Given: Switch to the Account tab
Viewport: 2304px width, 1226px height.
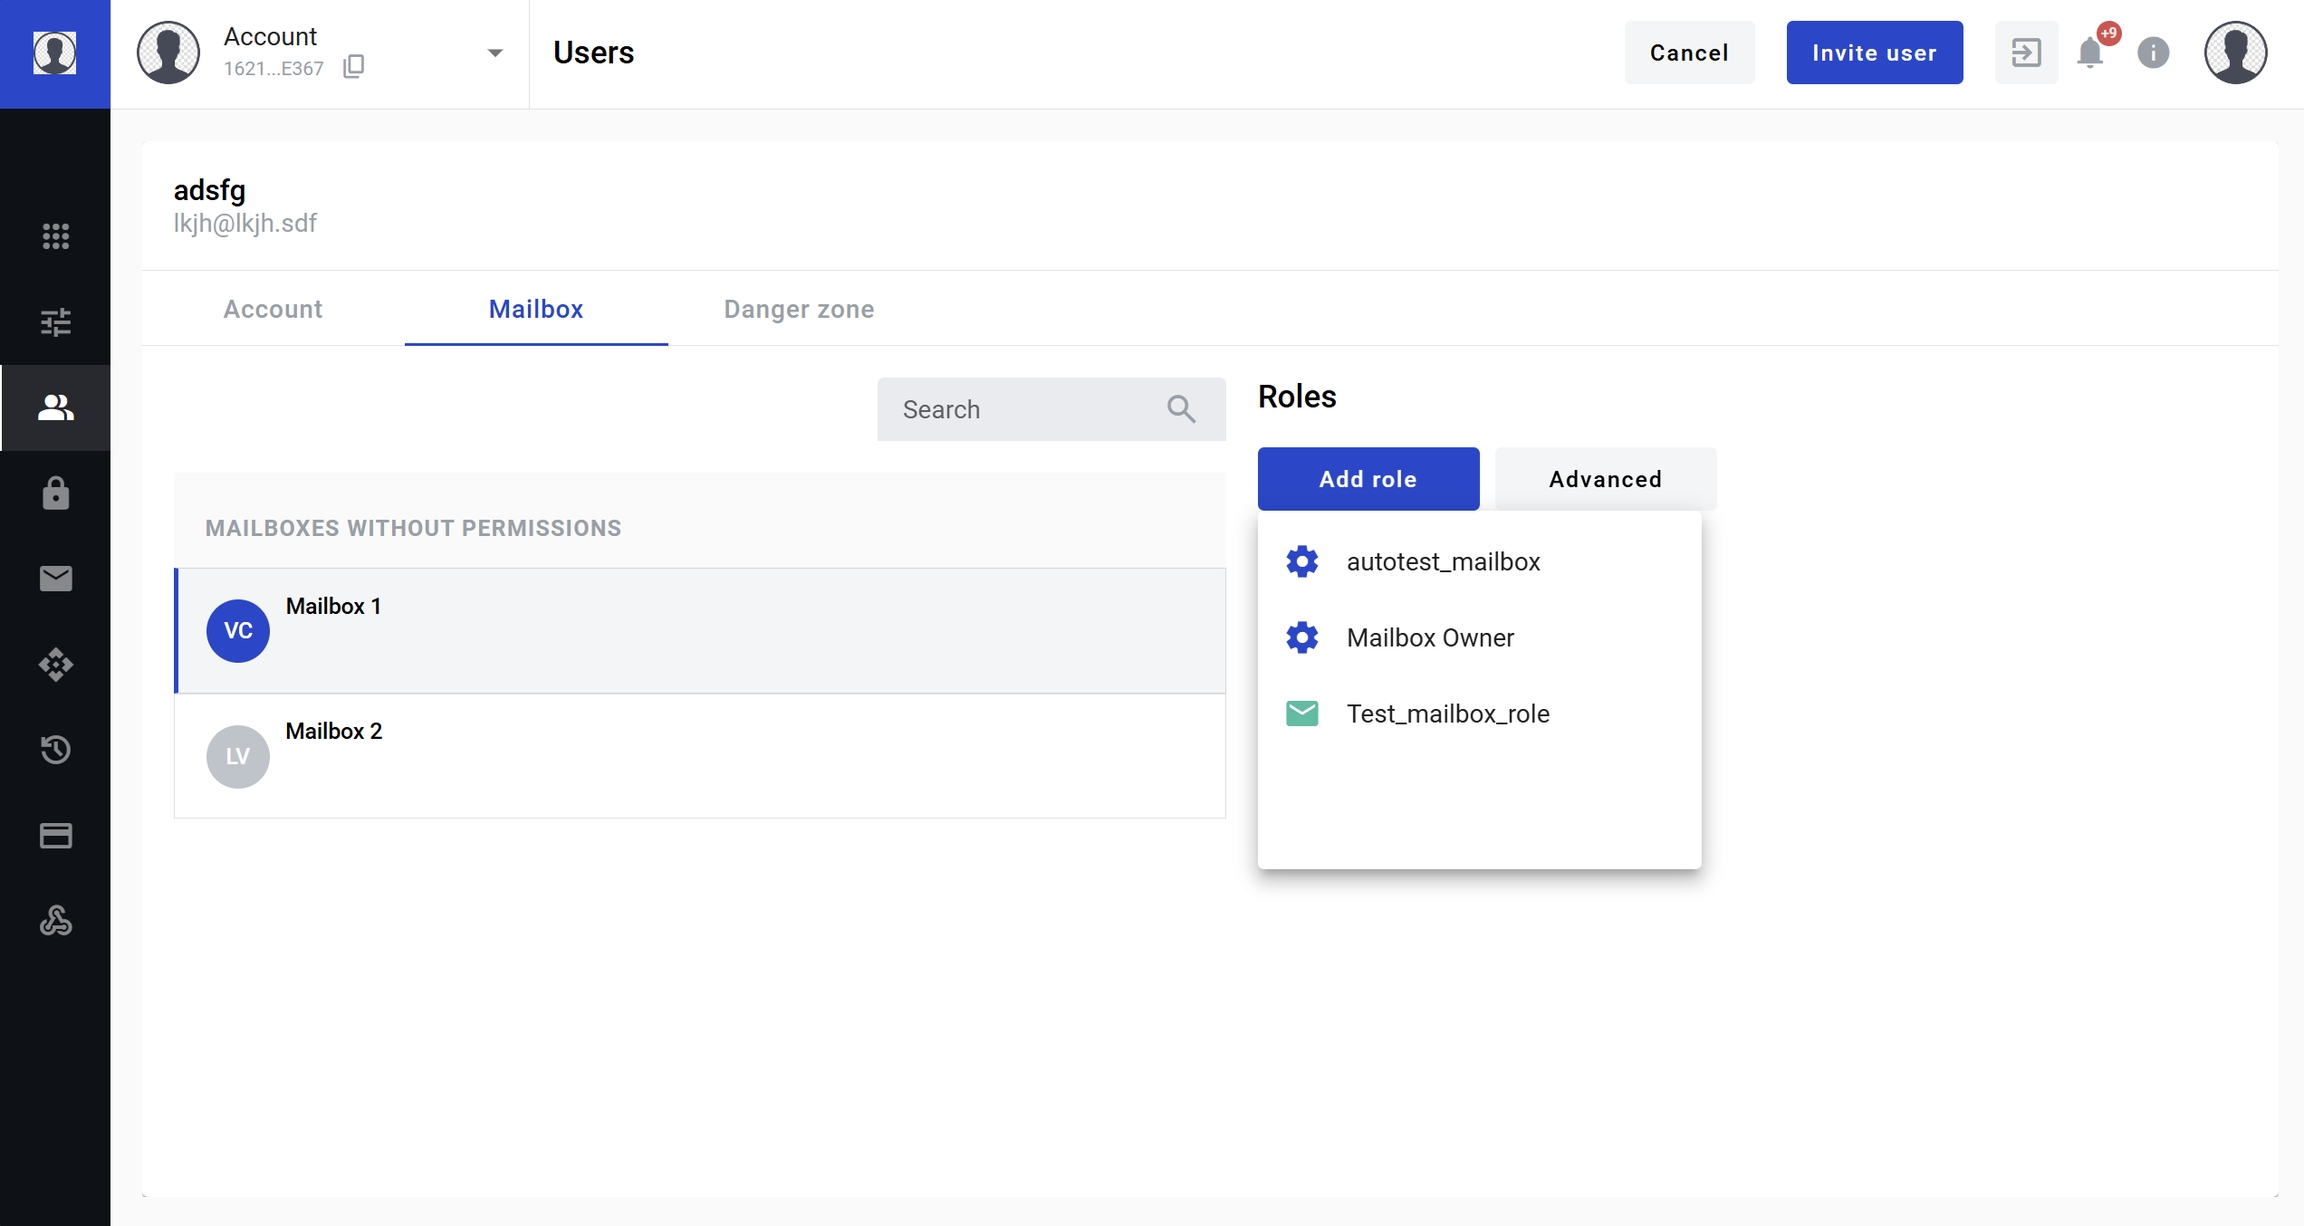Looking at the screenshot, I should tap(273, 309).
